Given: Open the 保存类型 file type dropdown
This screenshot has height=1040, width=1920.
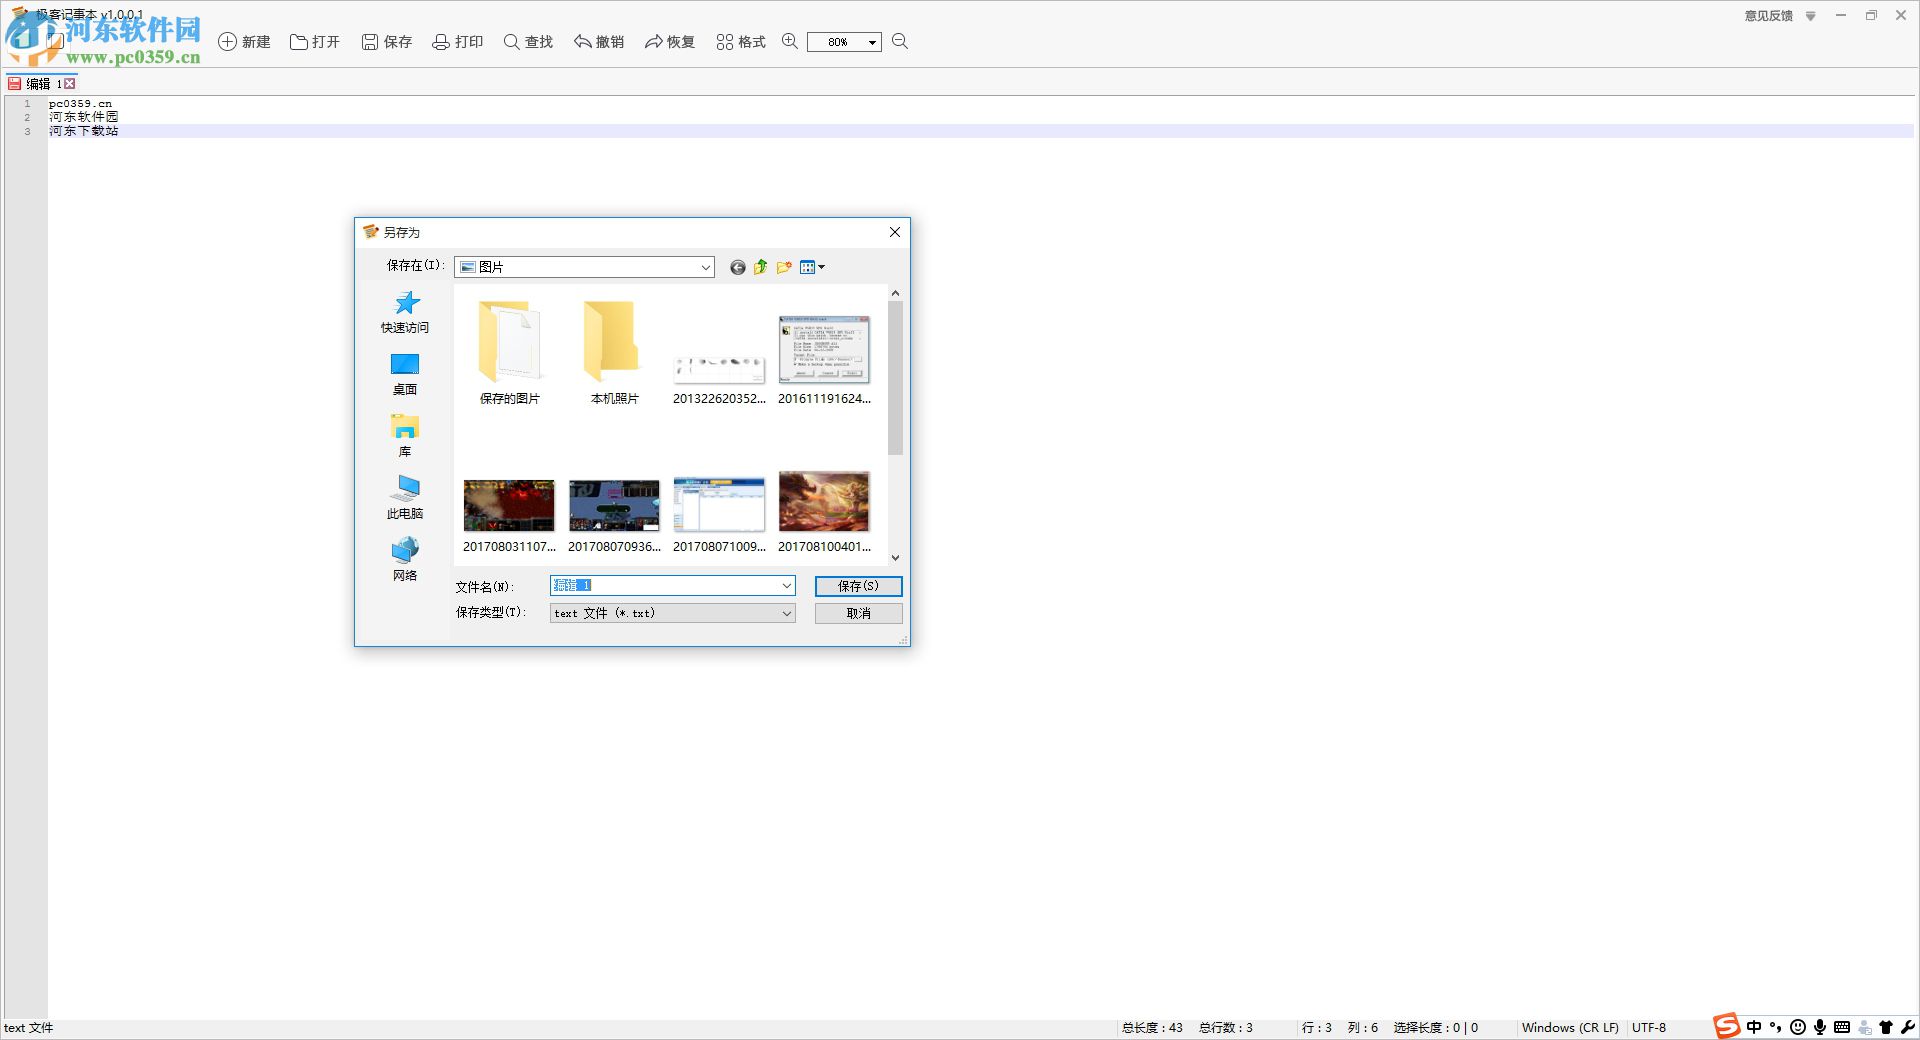Looking at the screenshot, I should (x=673, y=613).
